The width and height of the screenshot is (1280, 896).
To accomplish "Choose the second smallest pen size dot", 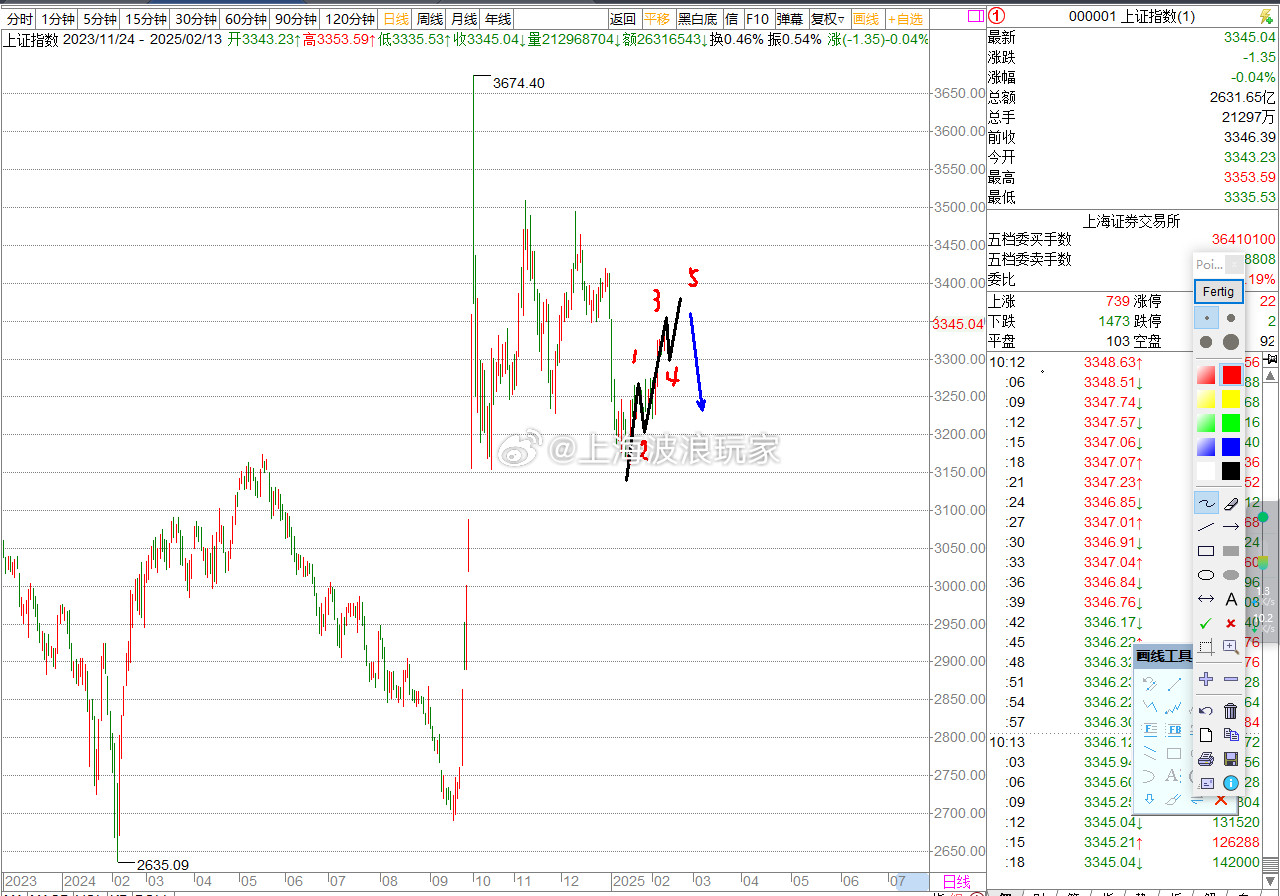I will click(x=1231, y=318).
